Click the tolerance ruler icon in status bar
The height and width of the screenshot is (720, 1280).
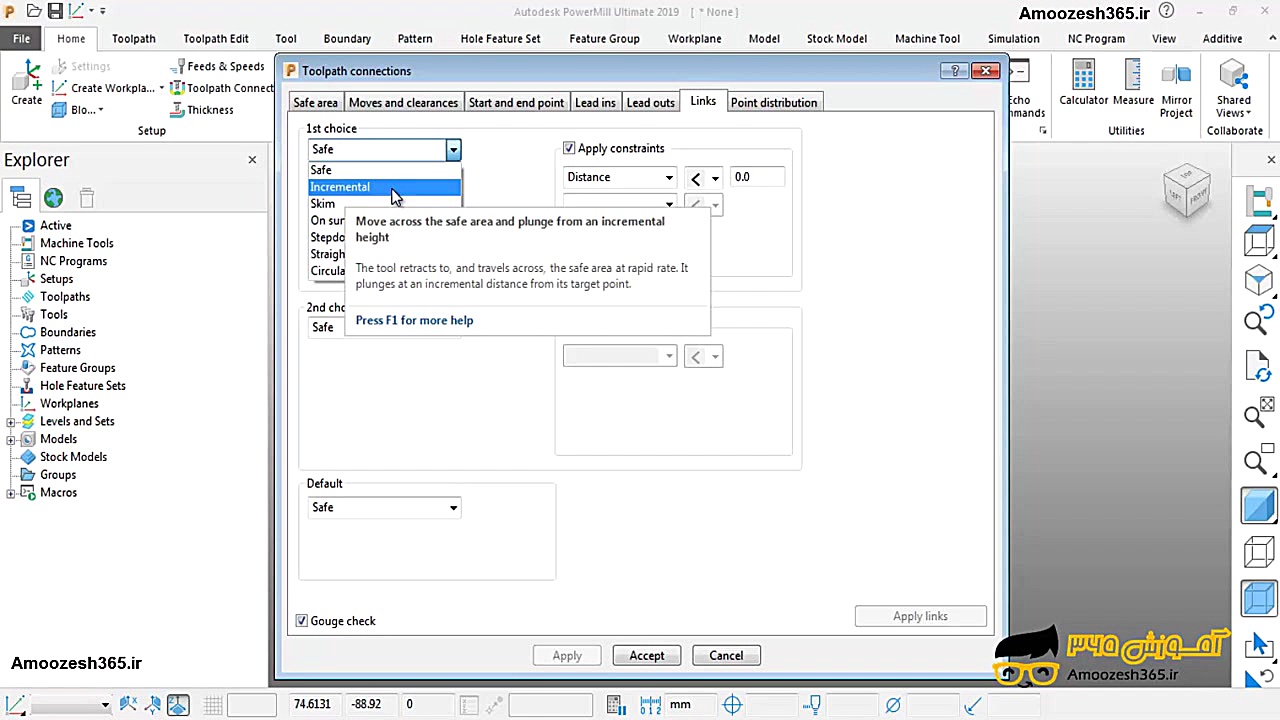click(650, 705)
